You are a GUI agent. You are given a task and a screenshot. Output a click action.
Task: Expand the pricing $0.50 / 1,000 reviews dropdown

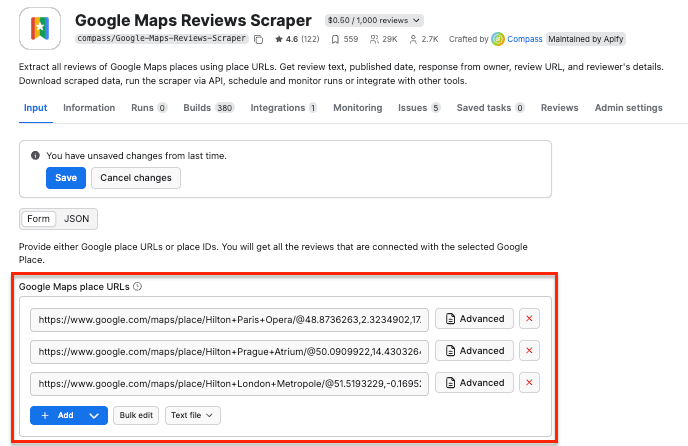pyautogui.click(x=374, y=20)
